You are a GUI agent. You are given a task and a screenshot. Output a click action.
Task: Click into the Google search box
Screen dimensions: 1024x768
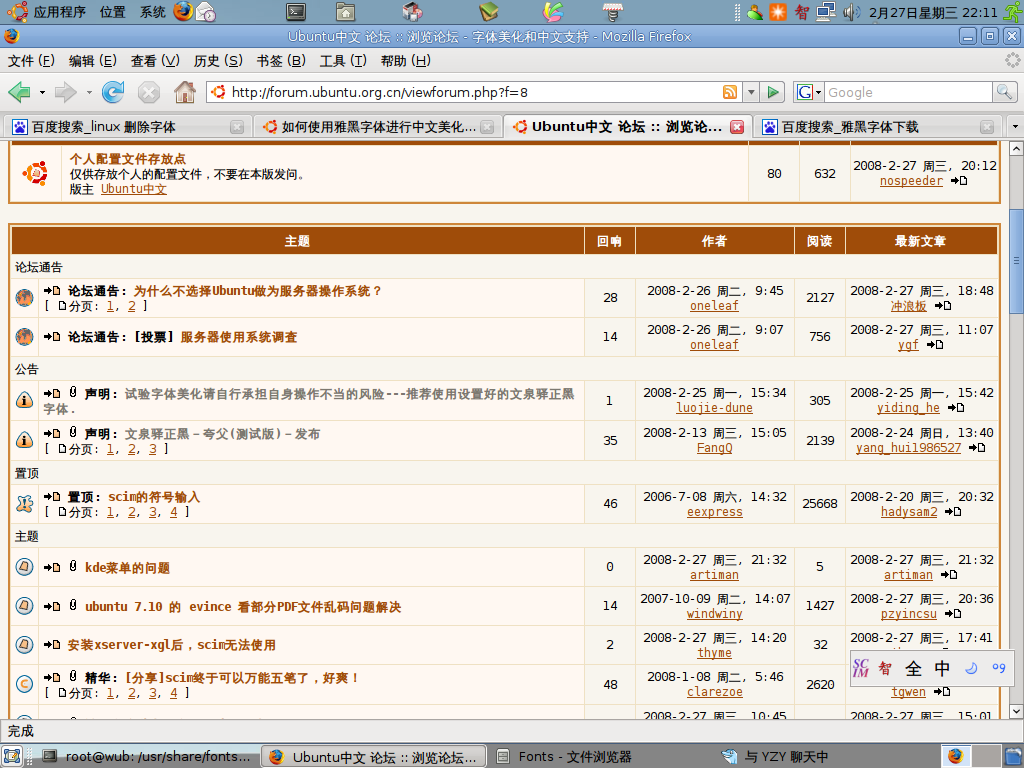pos(908,92)
